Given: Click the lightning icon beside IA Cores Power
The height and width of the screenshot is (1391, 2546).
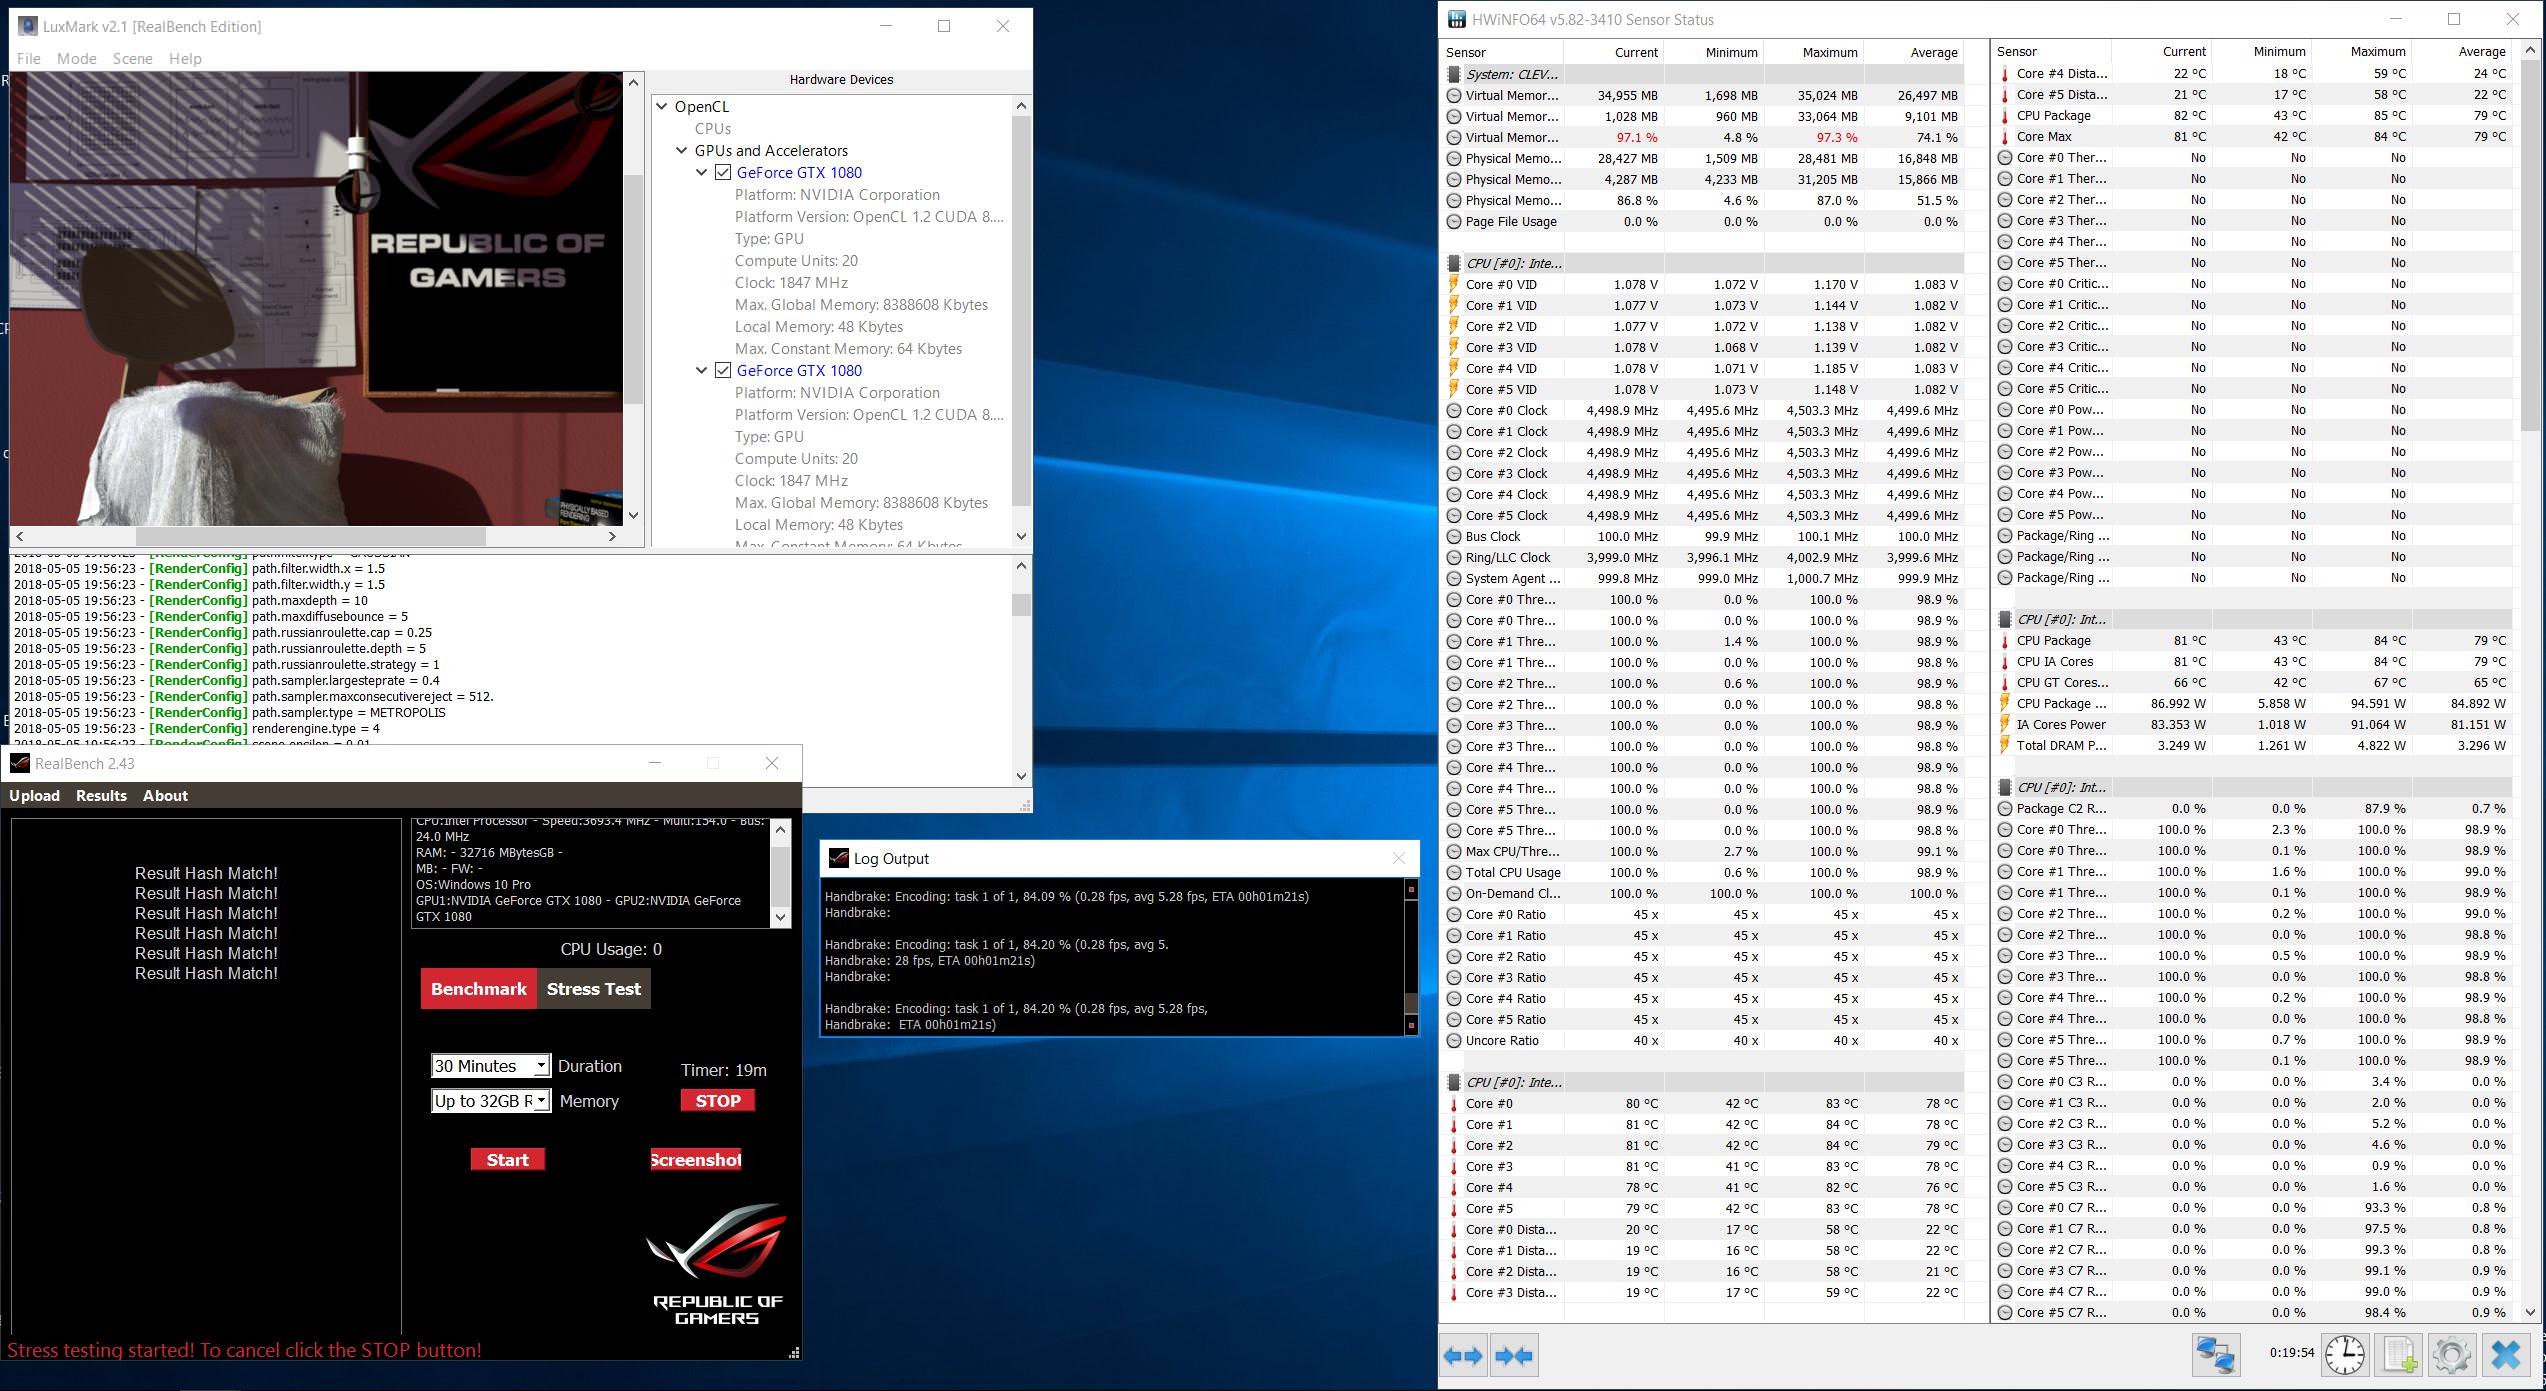Looking at the screenshot, I should tap(2005, 724).
